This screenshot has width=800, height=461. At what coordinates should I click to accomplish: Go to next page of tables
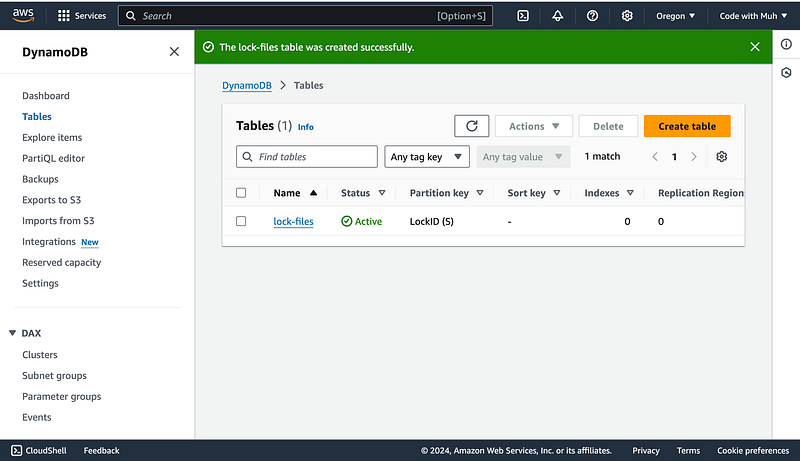click(694, 157)
